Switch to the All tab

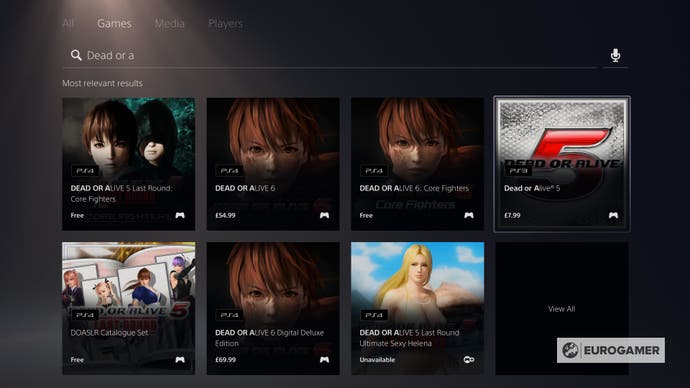click(68, 23)
